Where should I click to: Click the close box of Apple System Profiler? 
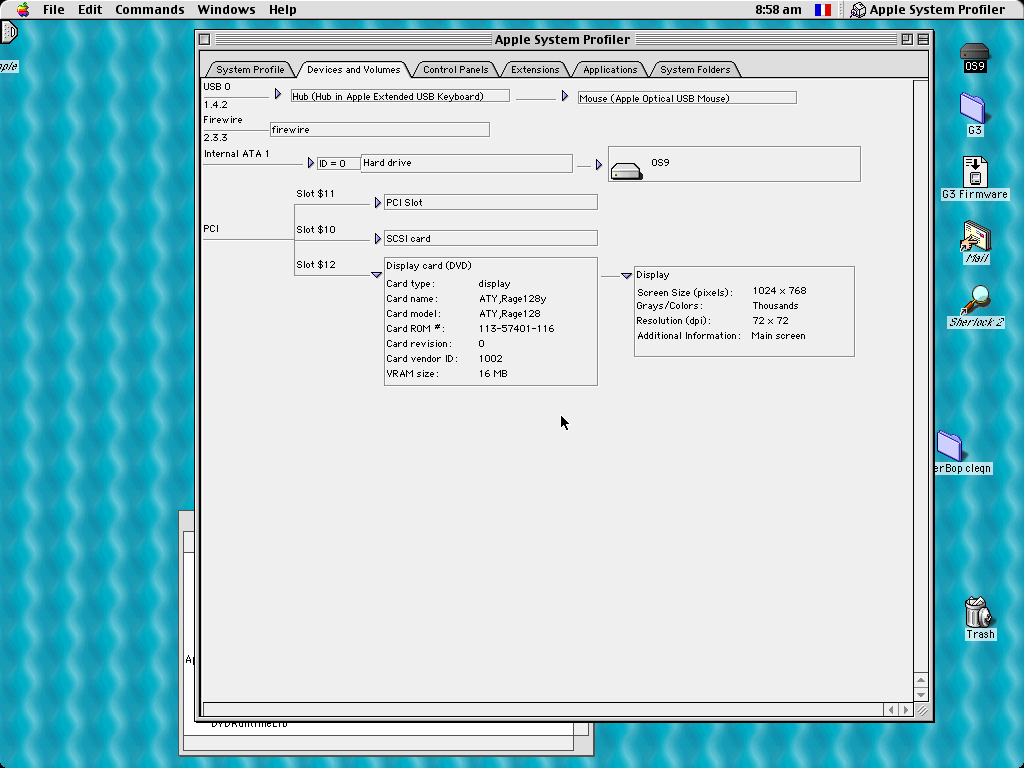[x=204, y=39]
